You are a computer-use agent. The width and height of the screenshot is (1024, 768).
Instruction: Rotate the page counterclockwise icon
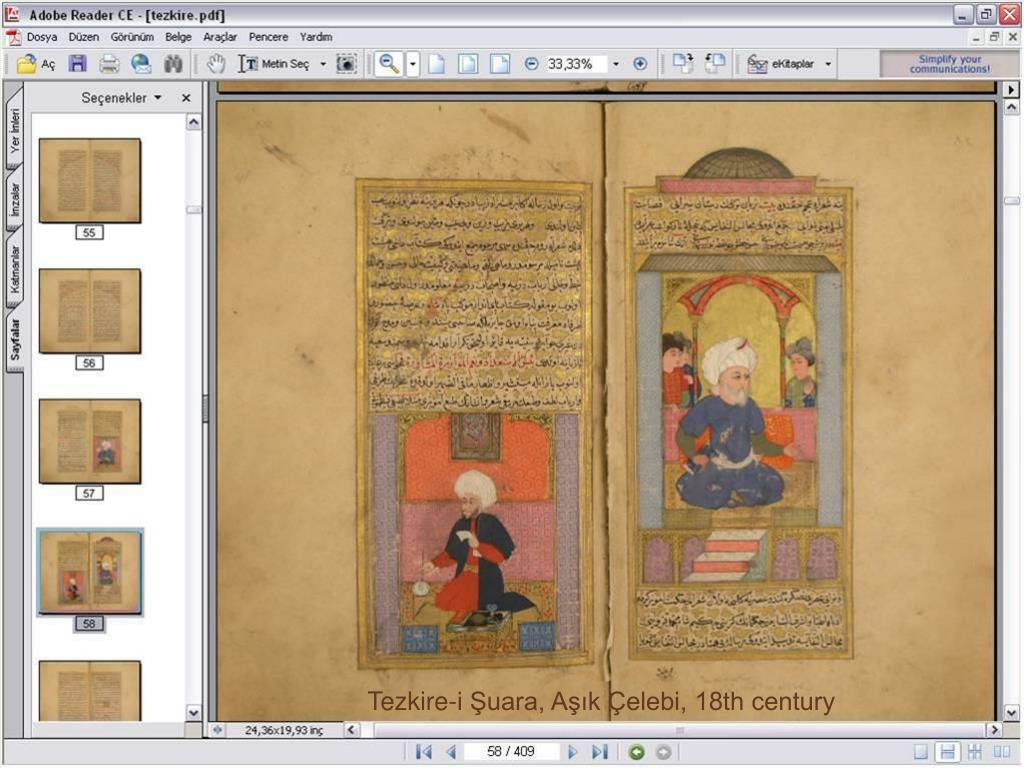pyautogui.click(x=714, y=64)
